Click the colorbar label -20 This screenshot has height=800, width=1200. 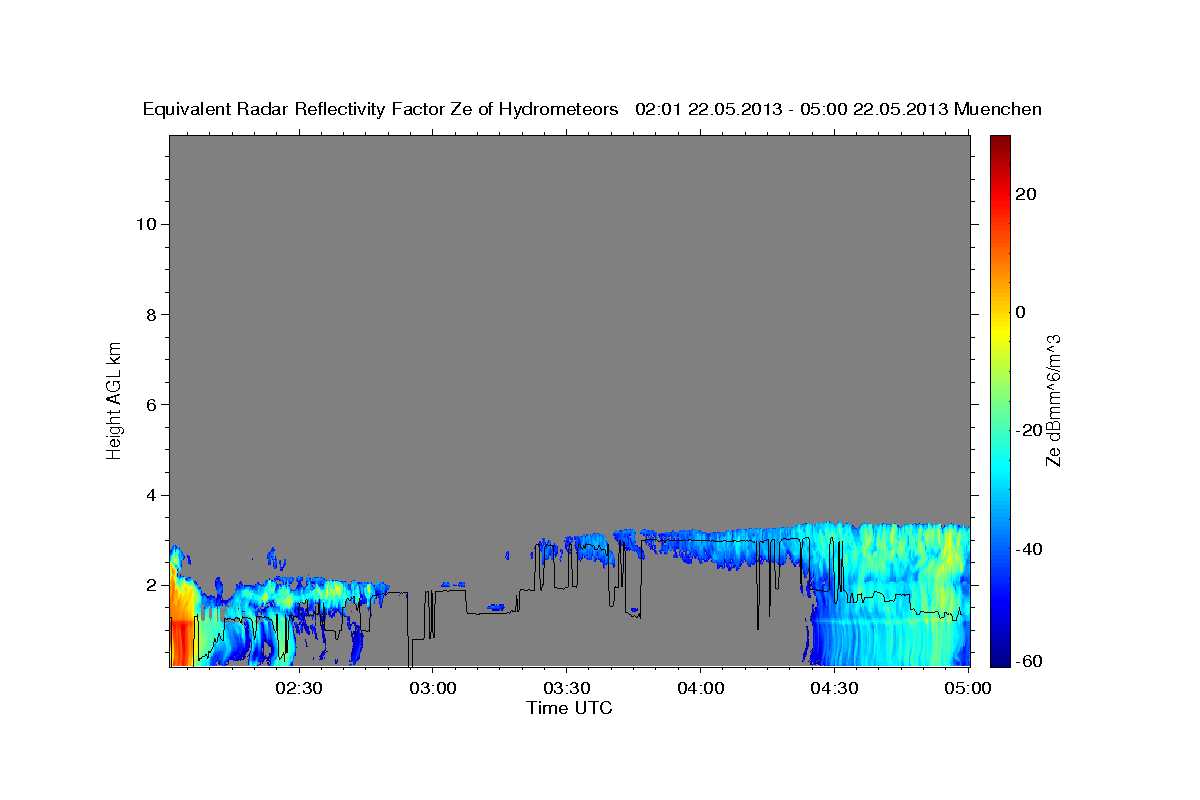coord(1029,430)
